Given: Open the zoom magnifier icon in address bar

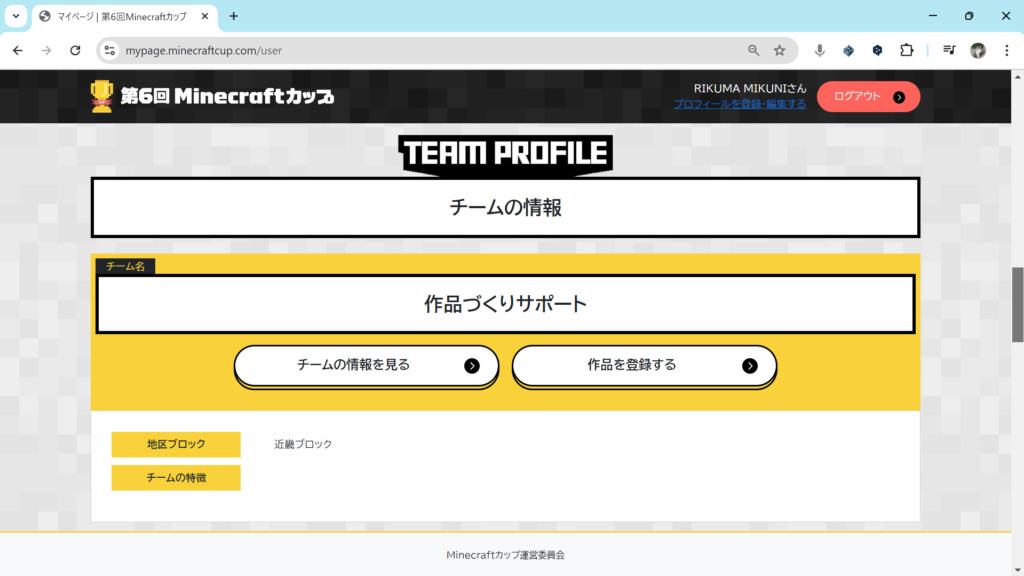Looking at the screenshot, I should click(x=754, y=51).
